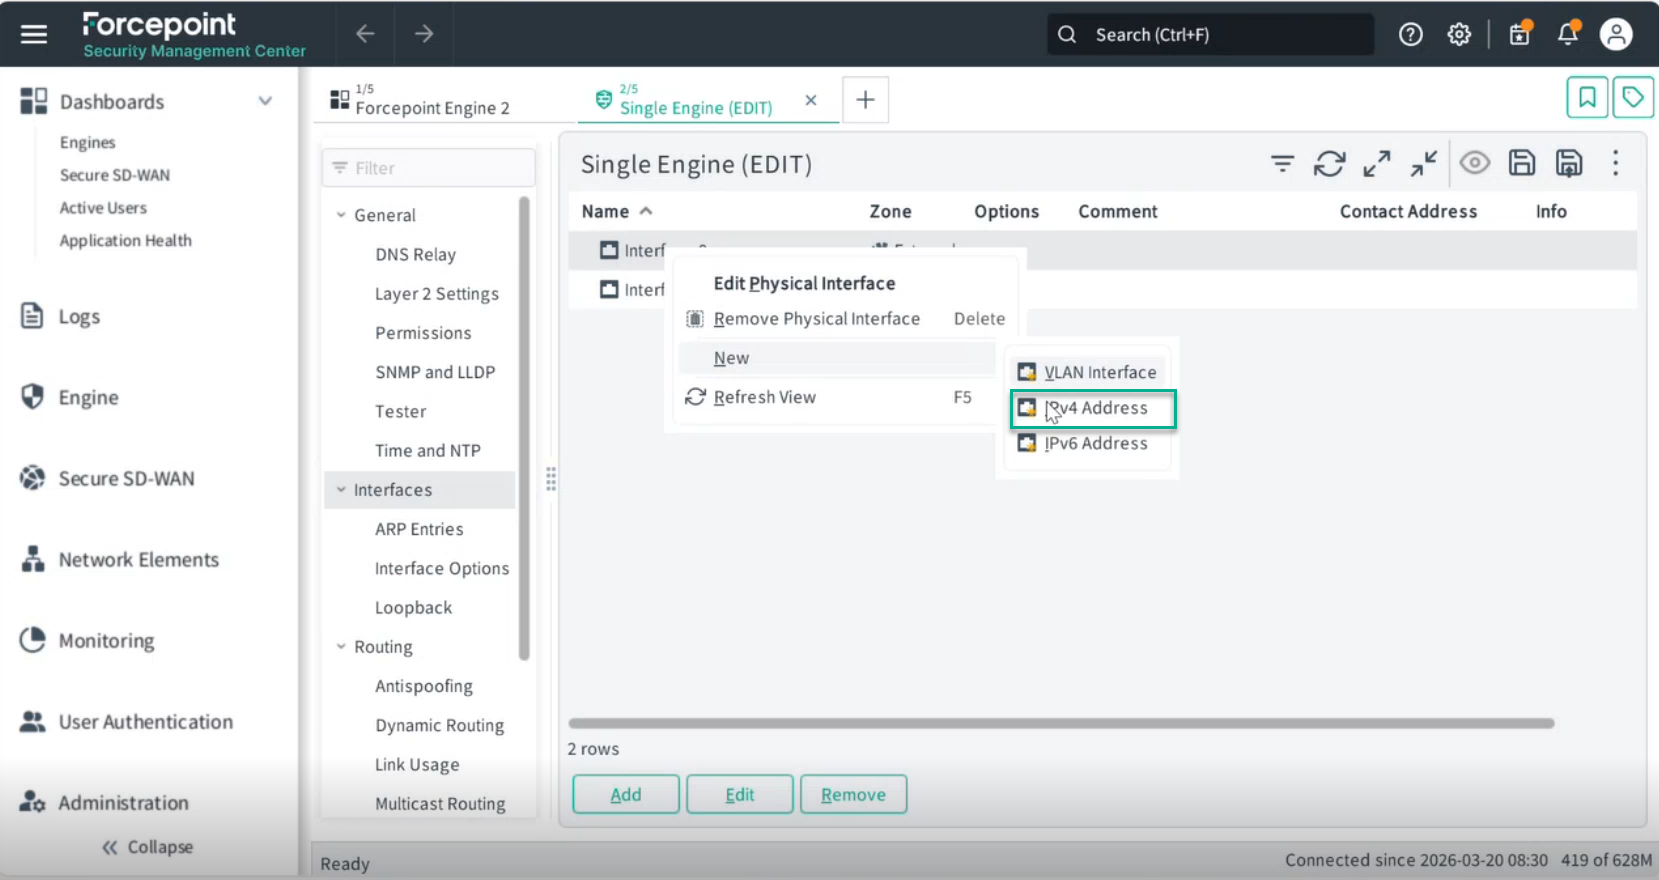Click the tag icon button
This screenshot has height=880, width=1659.
pos(1633,98)
